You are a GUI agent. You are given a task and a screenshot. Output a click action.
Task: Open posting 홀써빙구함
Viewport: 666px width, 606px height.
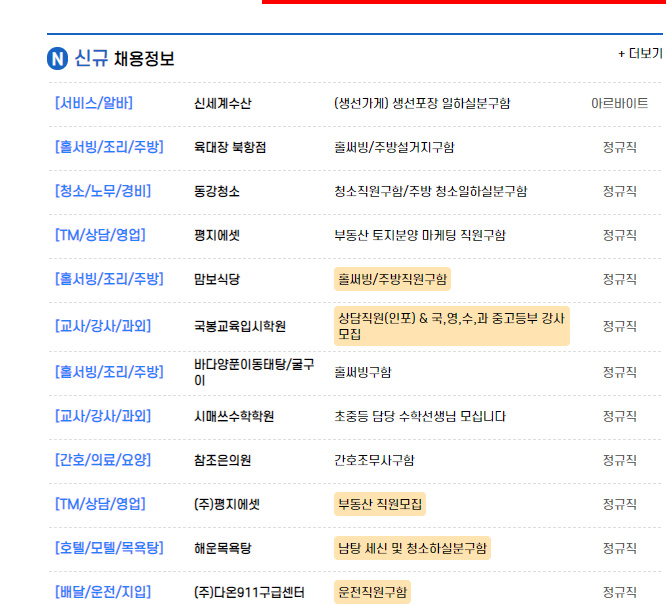362,372
